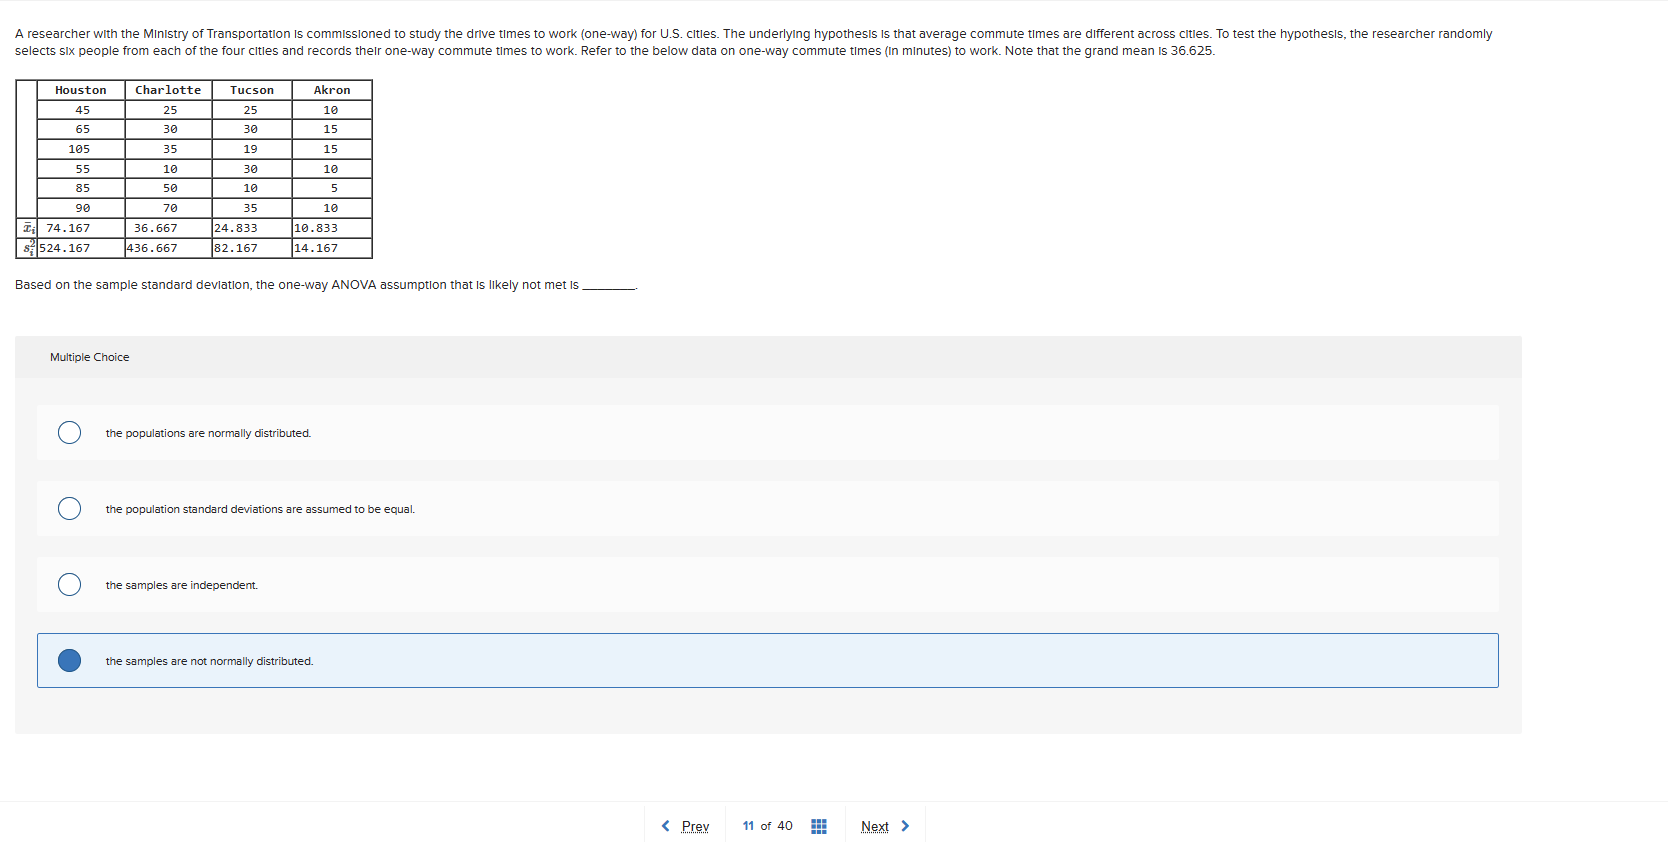This screenshot has width=1668, height=846.
Task: Click the Multiple Choice section label
Action: point(89,356)
